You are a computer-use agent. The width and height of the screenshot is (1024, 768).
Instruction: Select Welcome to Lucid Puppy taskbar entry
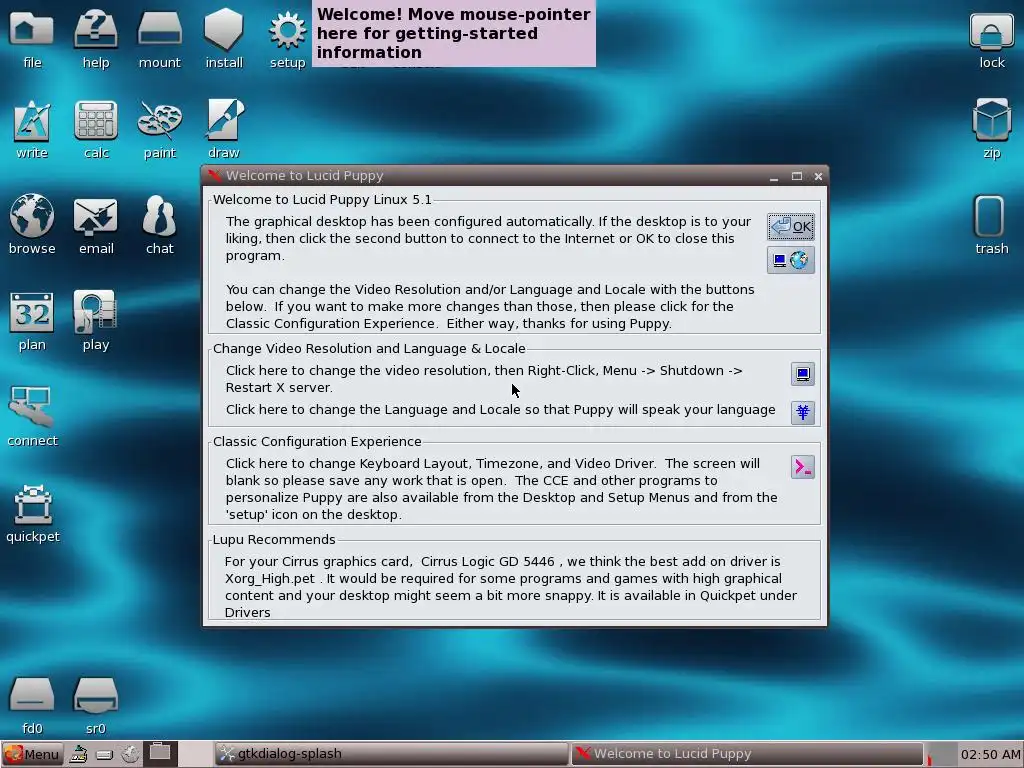point(747,754)
